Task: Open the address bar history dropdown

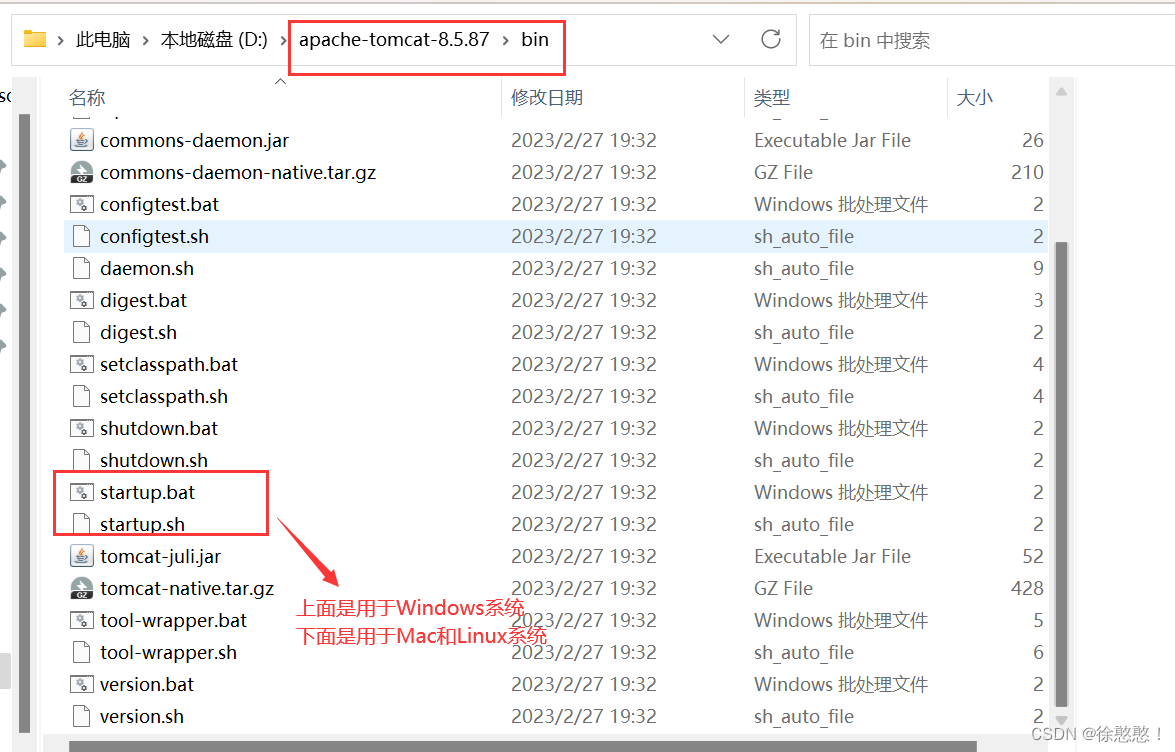Action: (720, 39)
